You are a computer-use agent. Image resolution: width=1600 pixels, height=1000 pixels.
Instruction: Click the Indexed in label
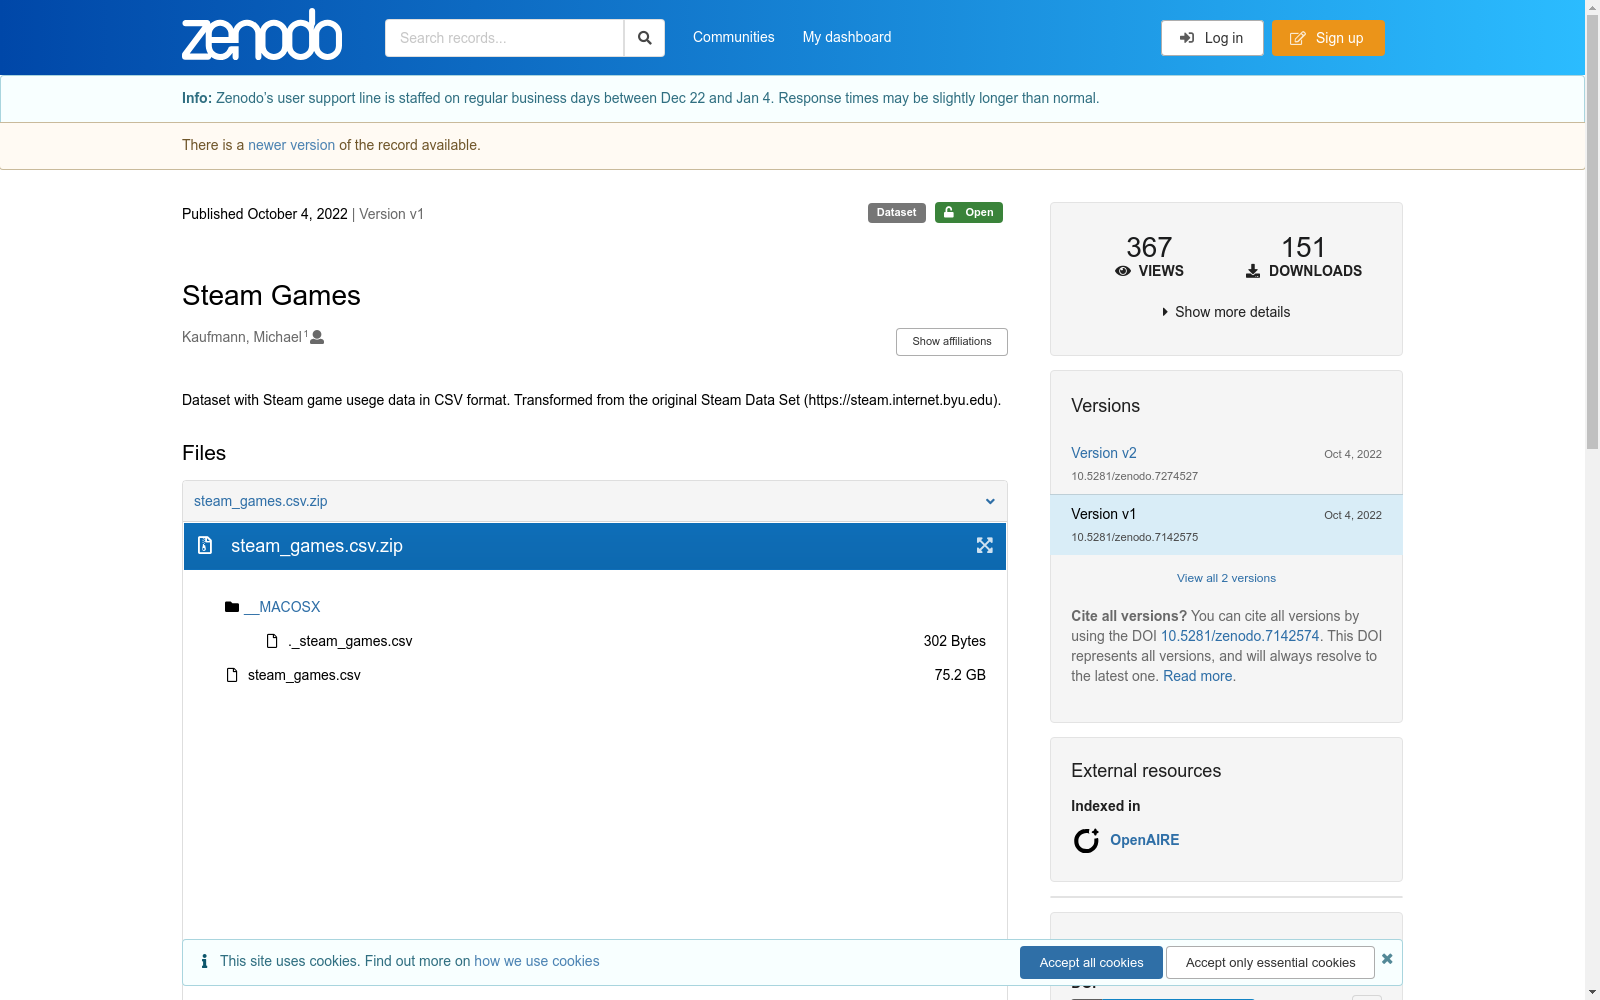pos(1106,806)
